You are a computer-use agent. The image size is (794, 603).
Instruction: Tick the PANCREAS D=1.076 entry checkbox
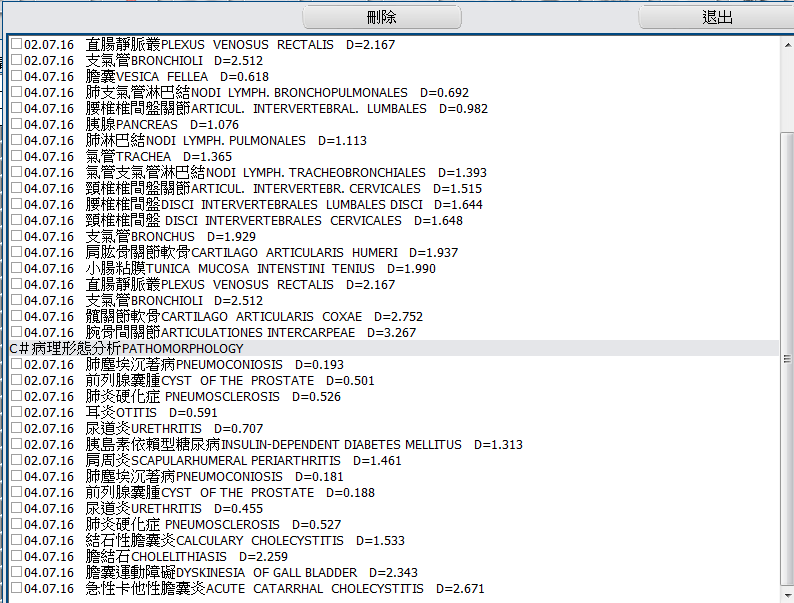coord(16,125)
